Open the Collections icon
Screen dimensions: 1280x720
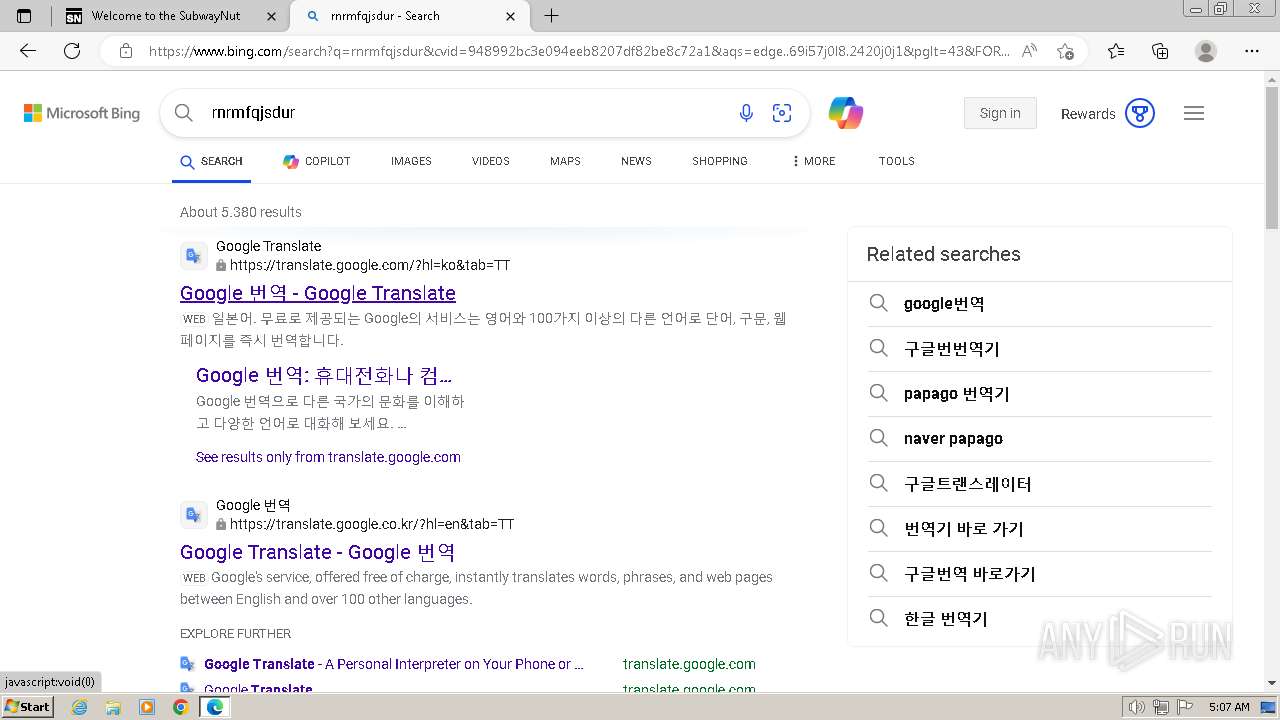(1160, 51)
